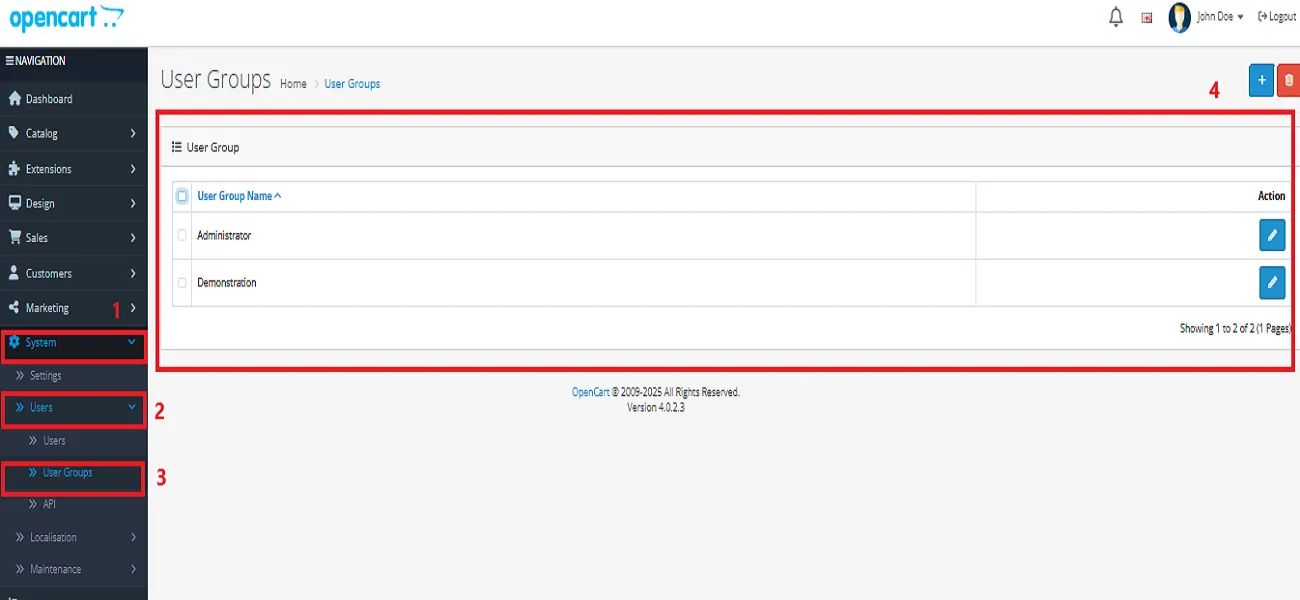Check the Demonstration row checkbox

tap(182, 283)
